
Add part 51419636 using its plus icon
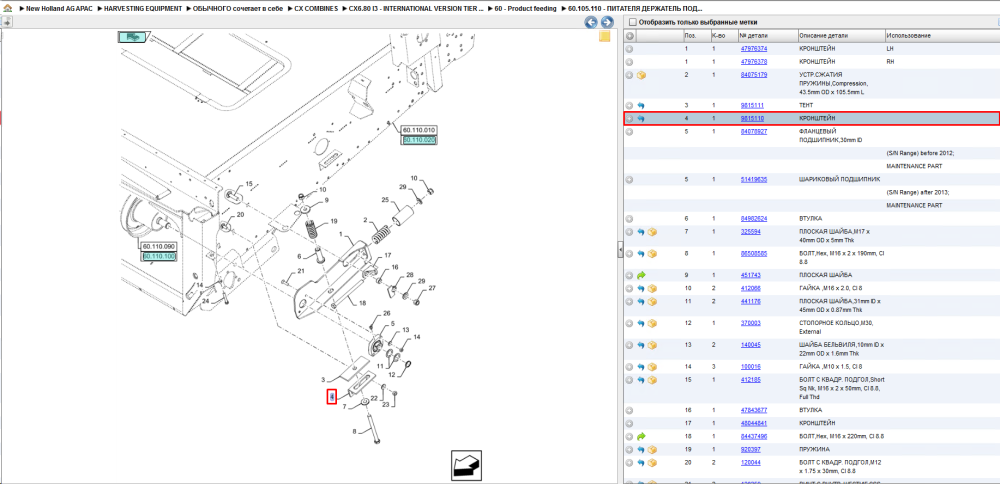[629, 180]
